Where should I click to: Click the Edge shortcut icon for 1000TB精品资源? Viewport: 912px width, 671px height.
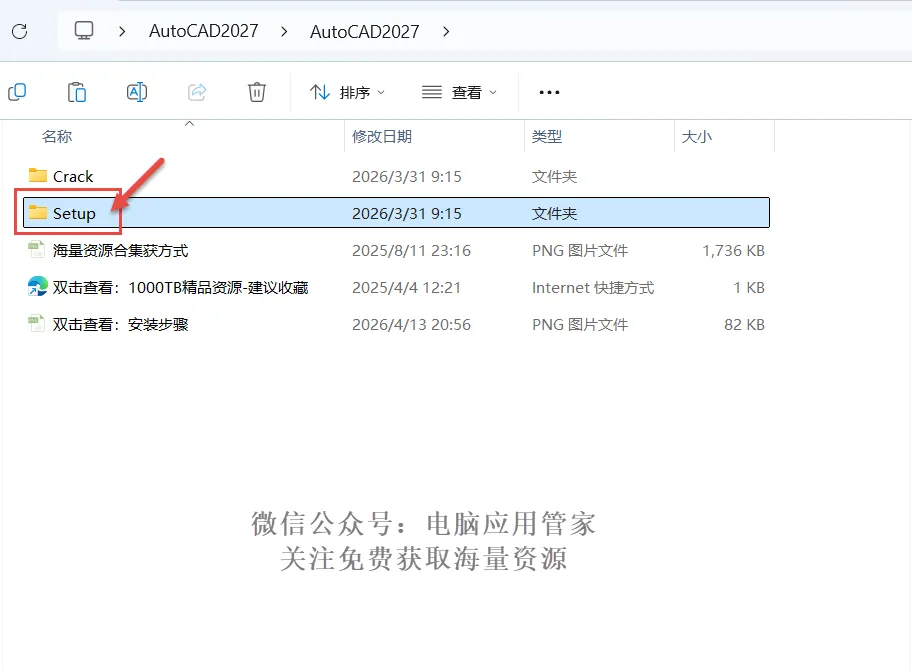tap(38, 286)
